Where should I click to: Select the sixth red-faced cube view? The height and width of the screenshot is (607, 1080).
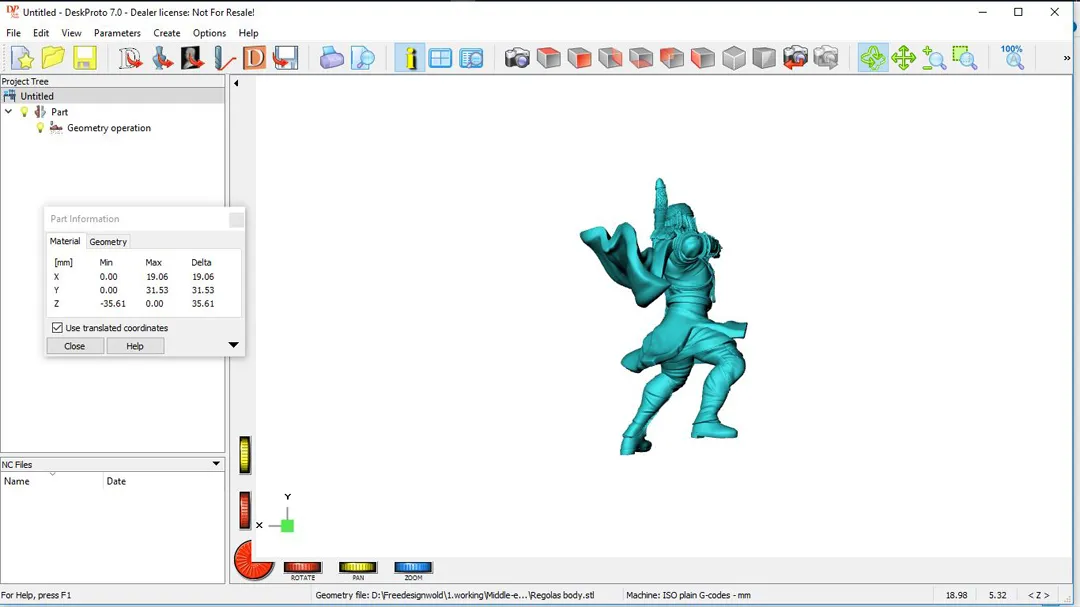coord(703,58)
